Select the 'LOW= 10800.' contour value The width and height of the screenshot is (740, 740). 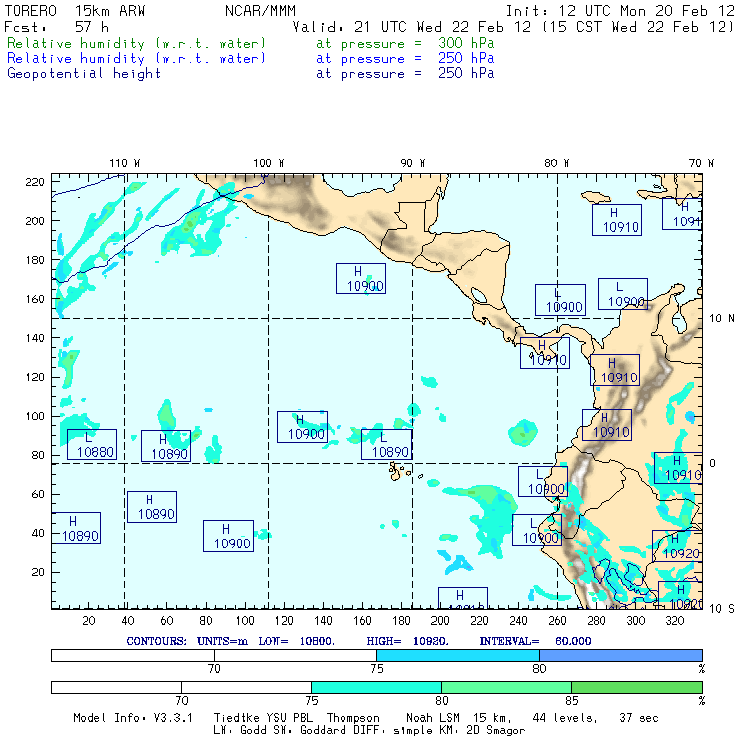296,641
